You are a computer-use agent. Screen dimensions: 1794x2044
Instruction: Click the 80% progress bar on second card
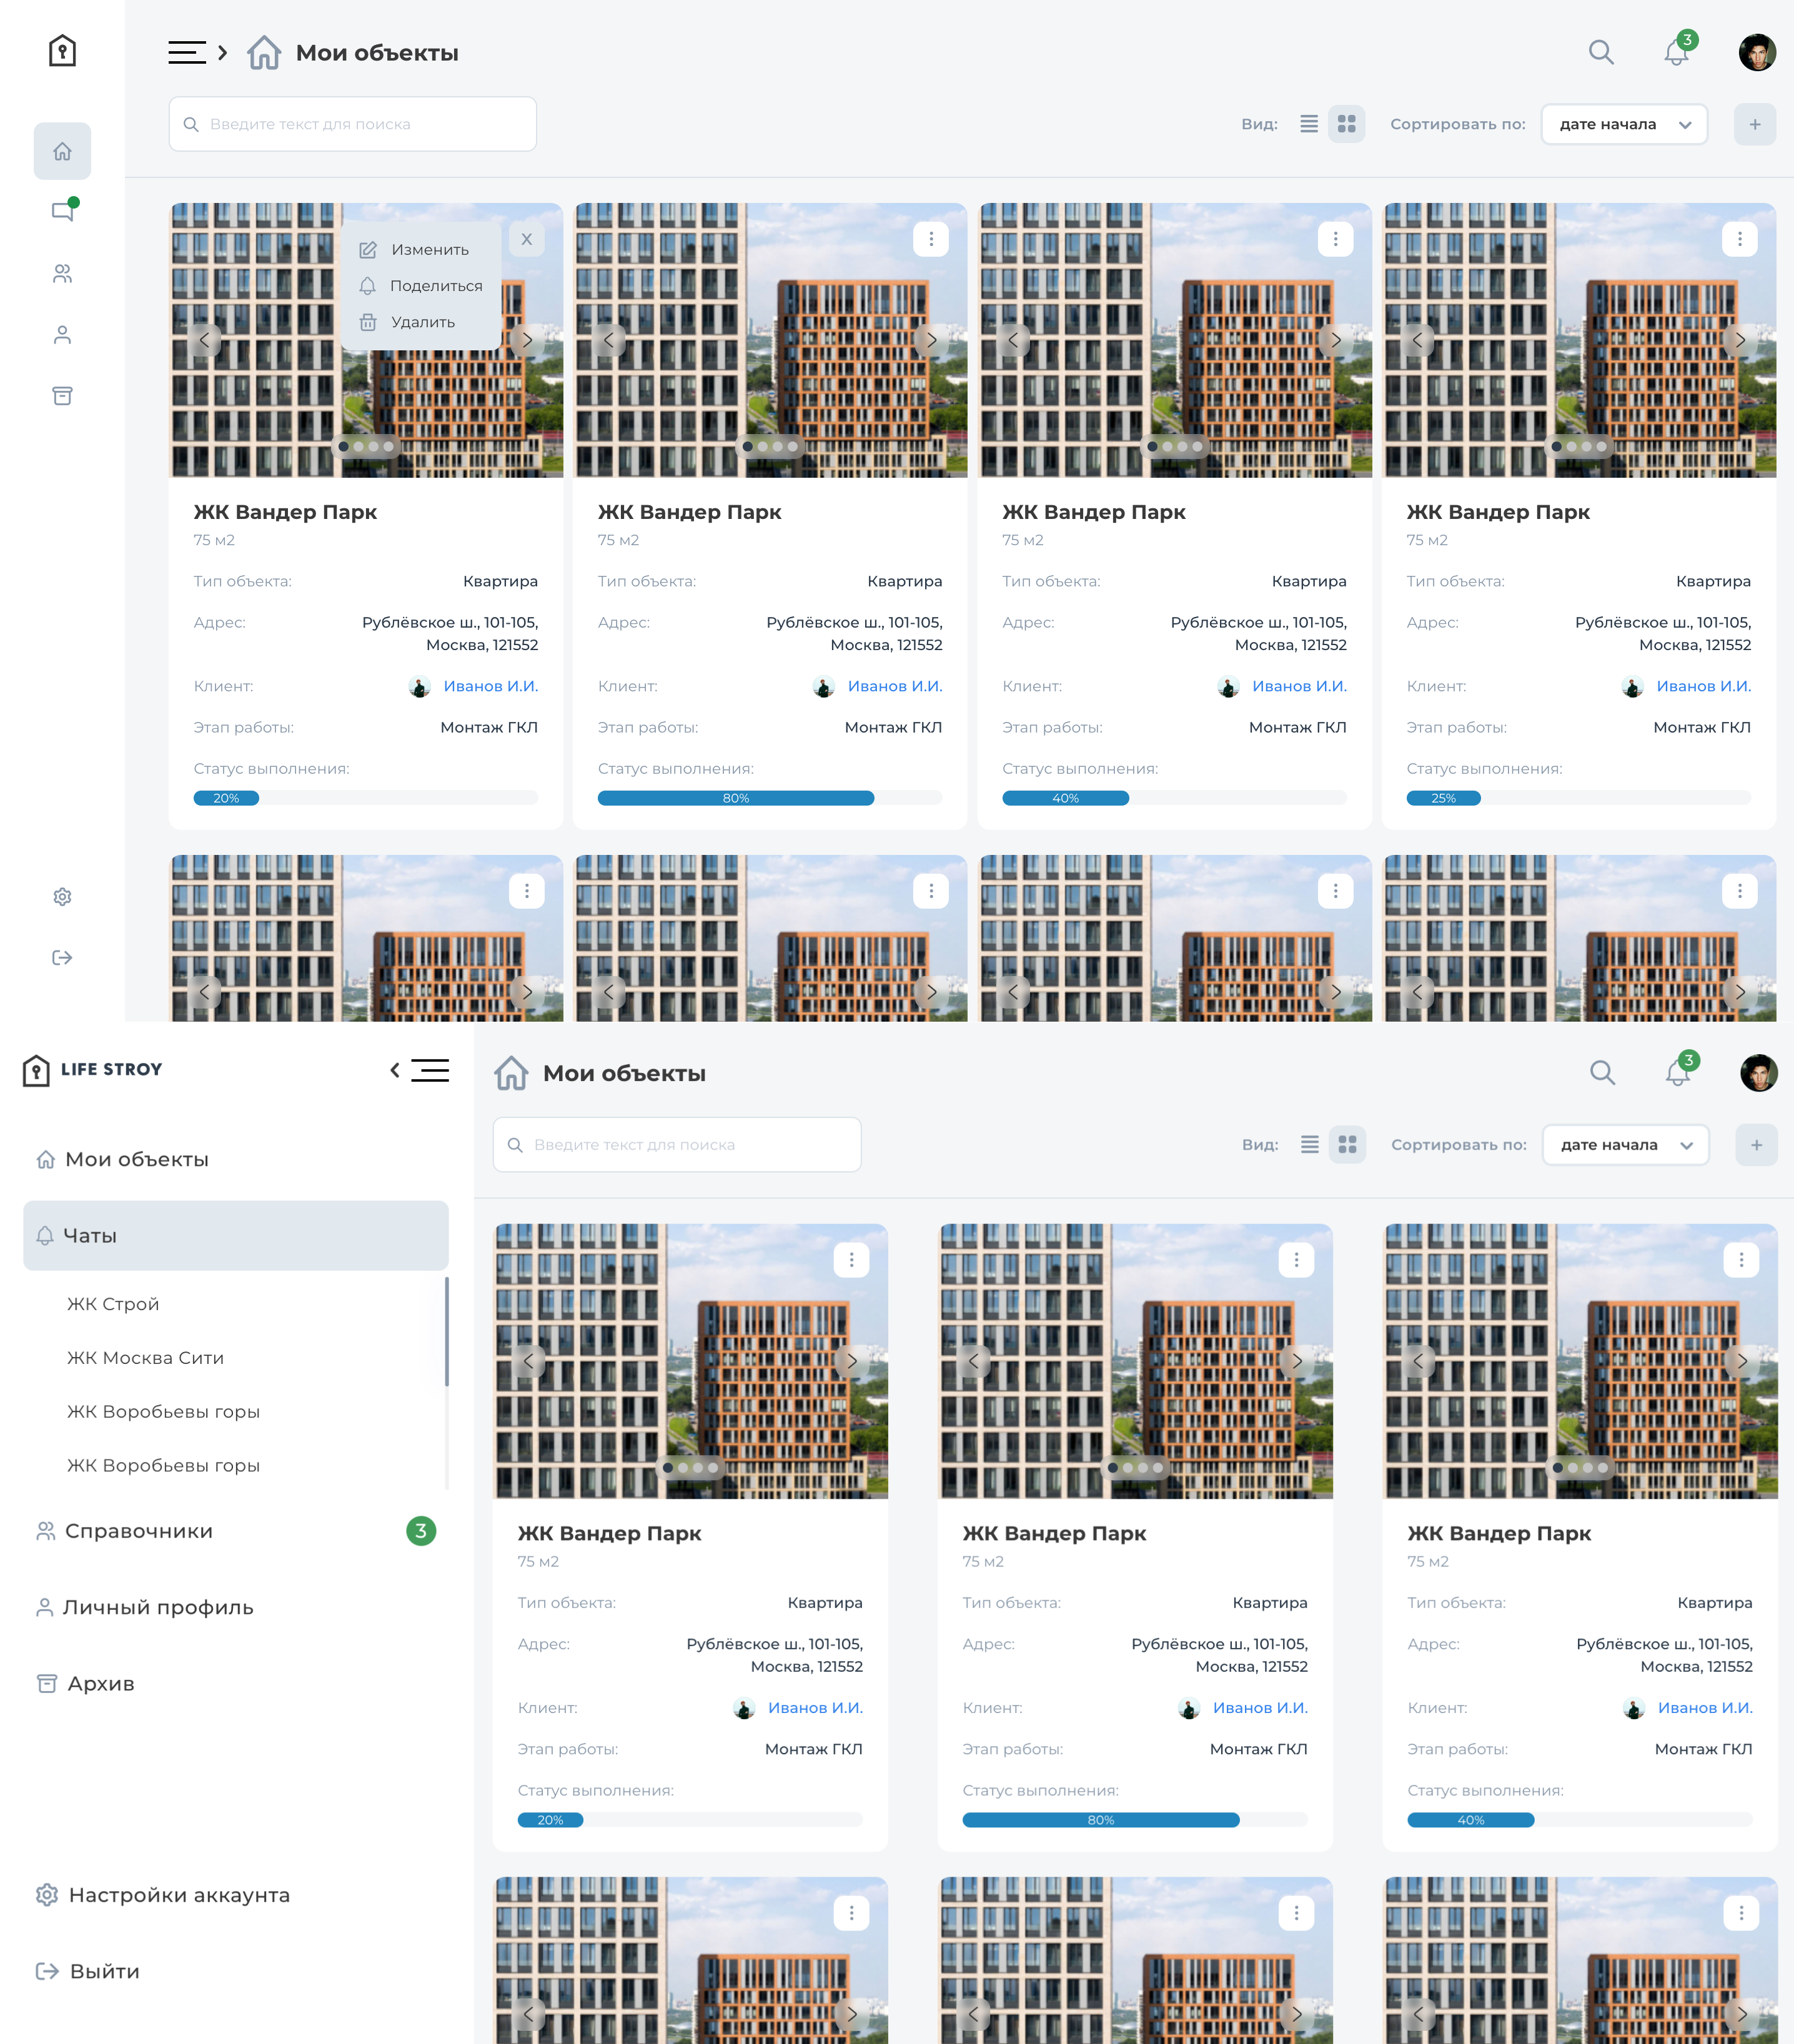point(770,798)
